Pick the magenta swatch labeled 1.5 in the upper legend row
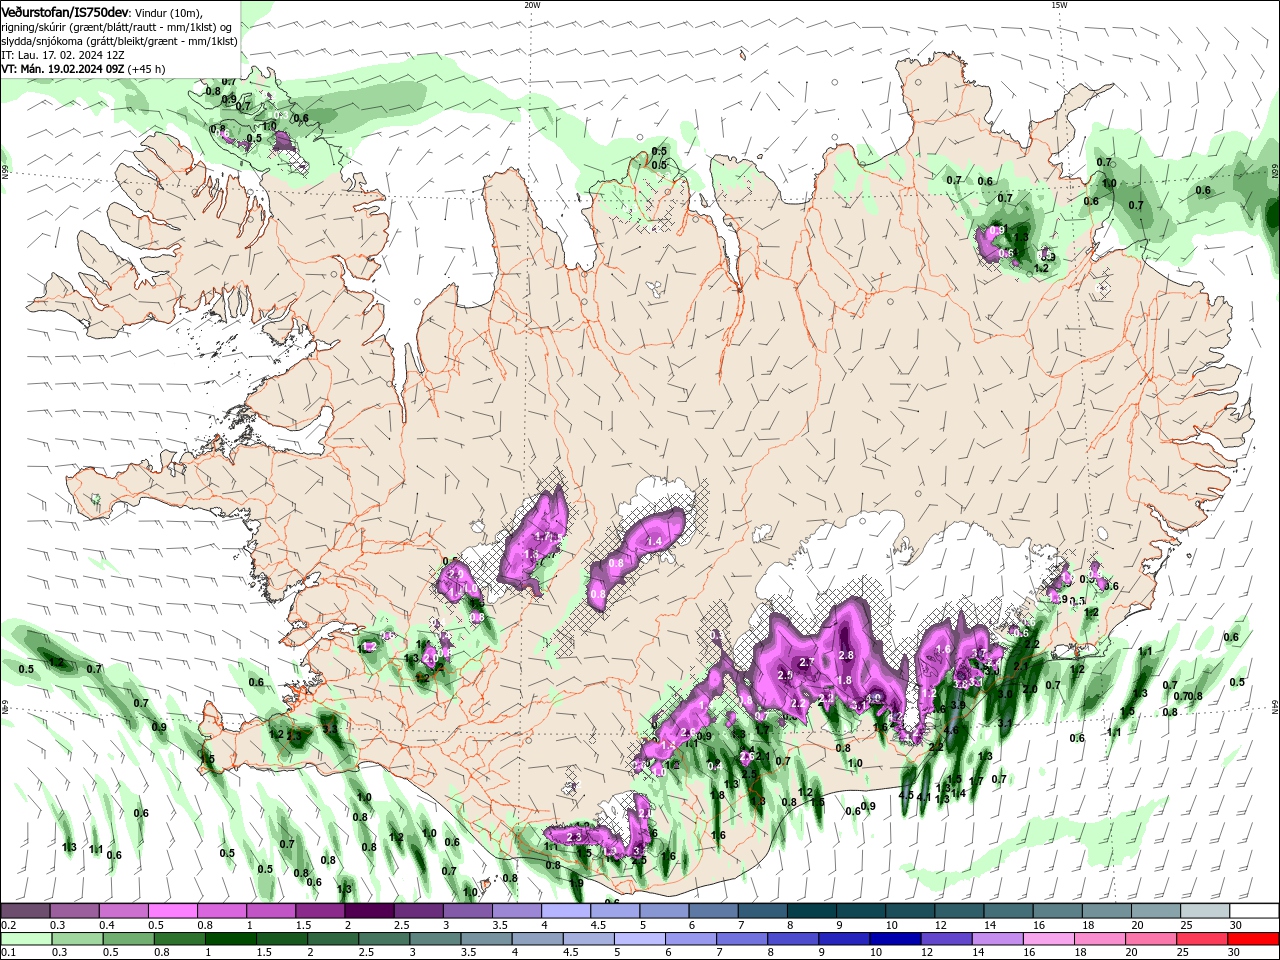1280x960 pixels. [320, 911]
